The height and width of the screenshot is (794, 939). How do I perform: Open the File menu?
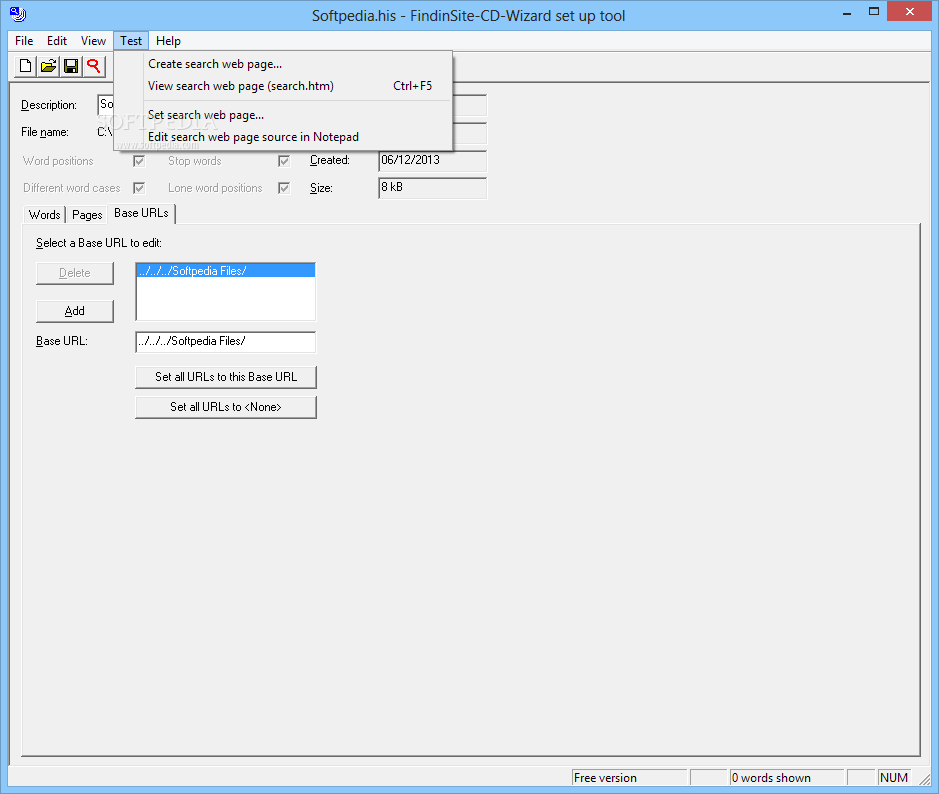24,41
